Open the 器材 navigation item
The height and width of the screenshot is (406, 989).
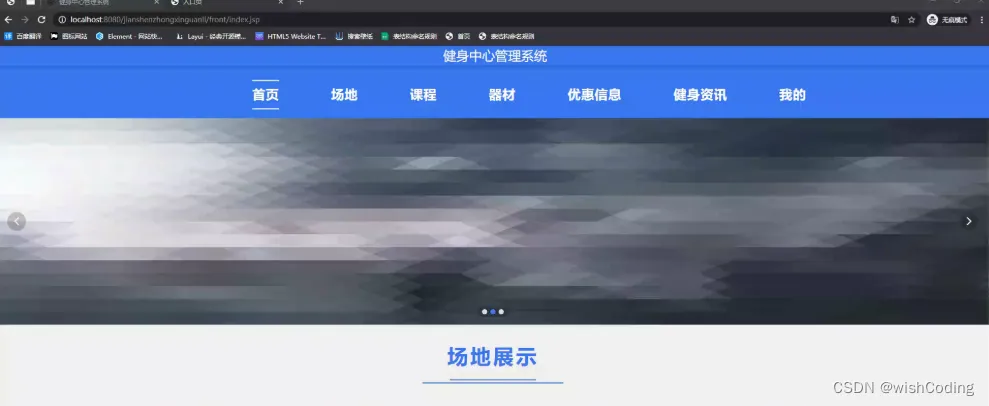(x=502, y=95)
